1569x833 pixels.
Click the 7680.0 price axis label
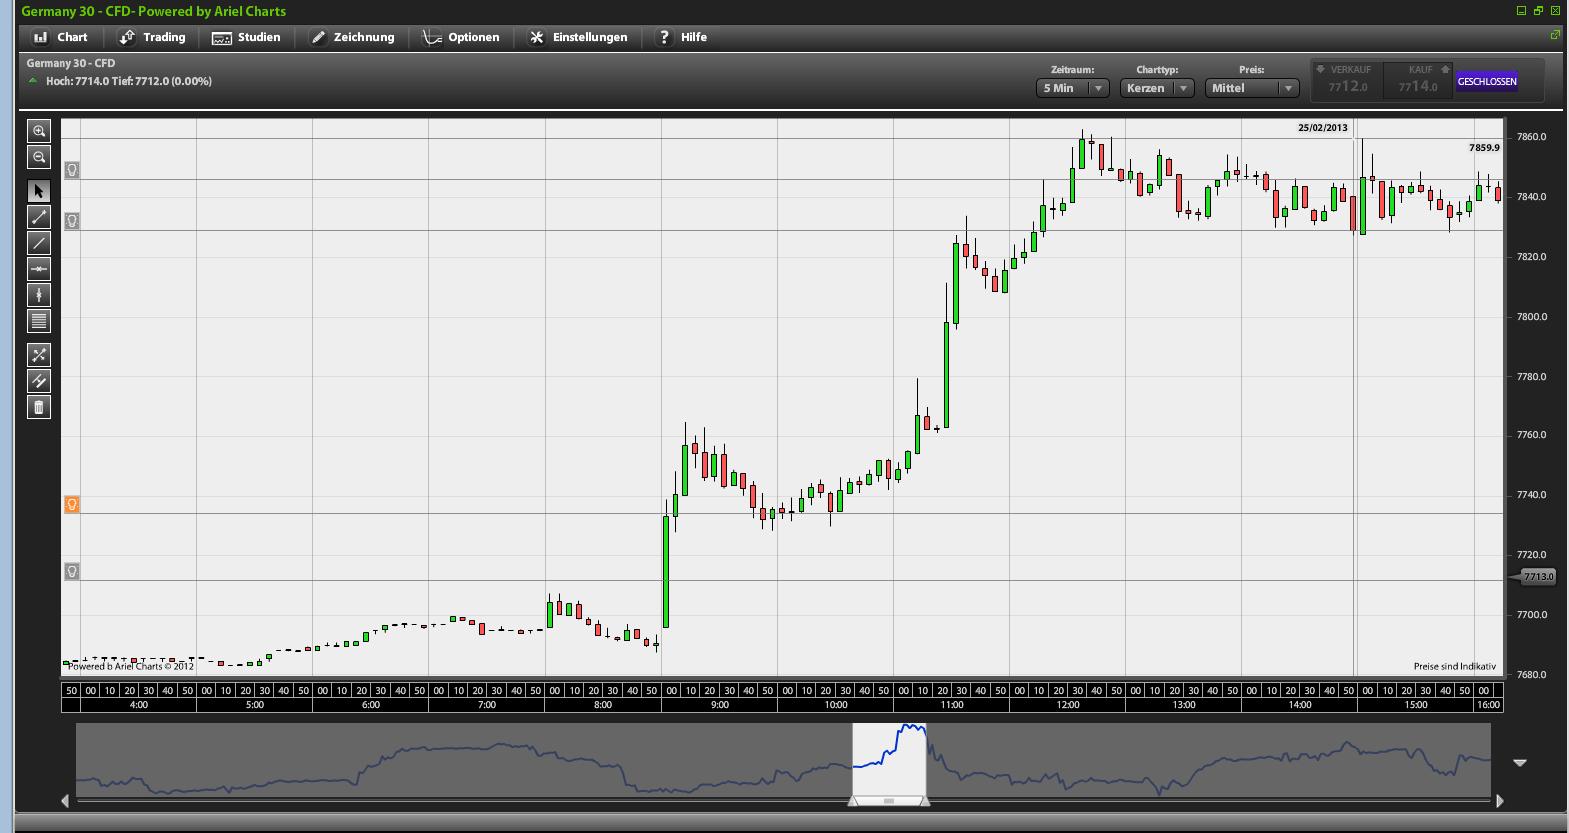pyautogui.click(x=1532, y=675)
